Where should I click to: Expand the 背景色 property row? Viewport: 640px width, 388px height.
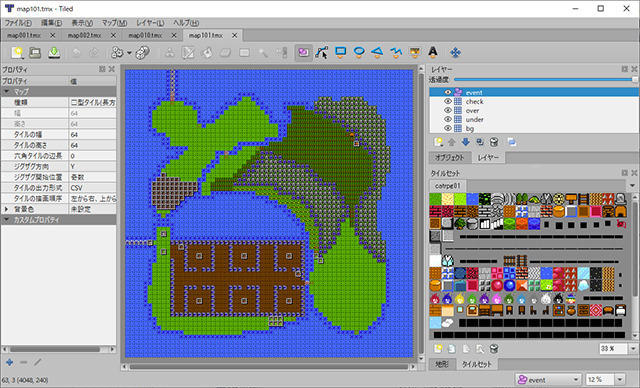6,209
